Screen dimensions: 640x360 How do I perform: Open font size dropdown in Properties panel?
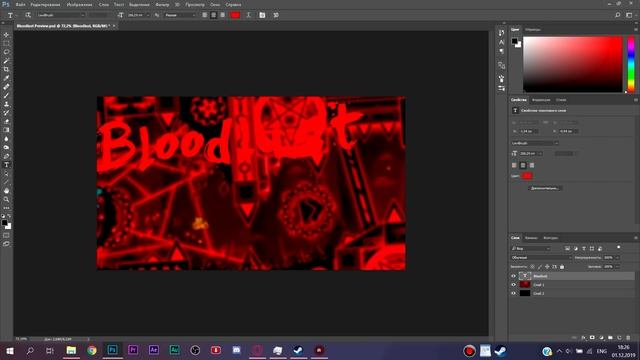click(531, 153)
